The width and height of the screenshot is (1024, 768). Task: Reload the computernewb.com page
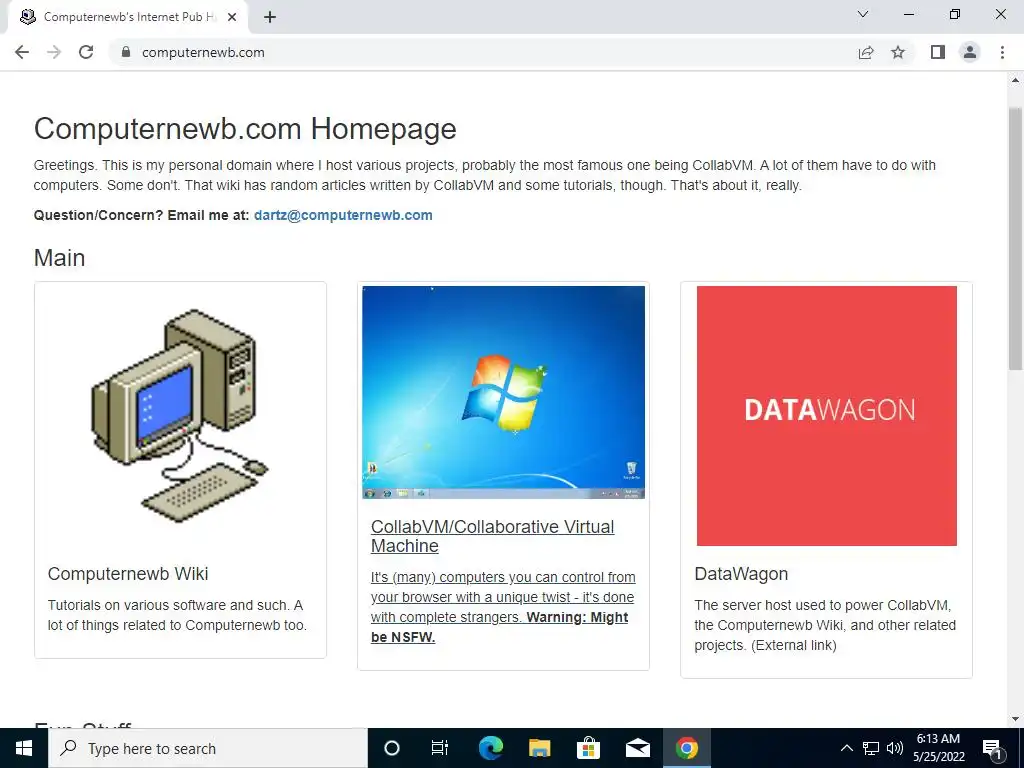pos(86,52)
